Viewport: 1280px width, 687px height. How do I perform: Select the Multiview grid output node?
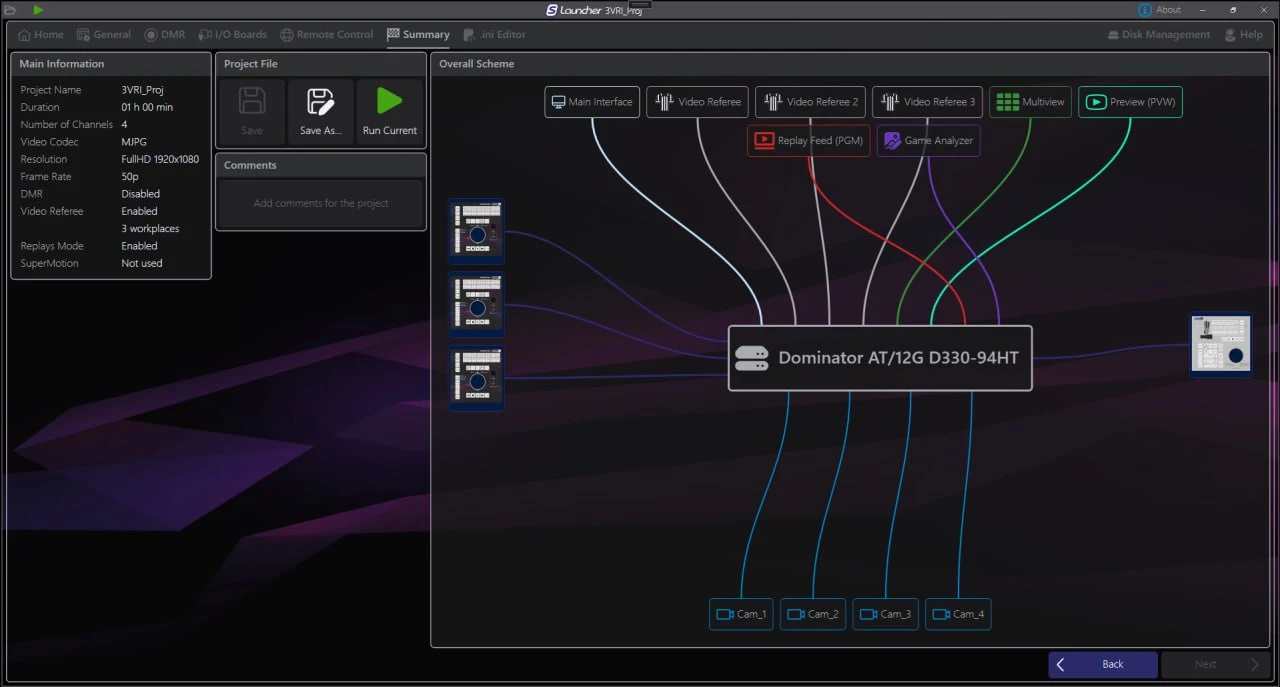point(1030,102)
